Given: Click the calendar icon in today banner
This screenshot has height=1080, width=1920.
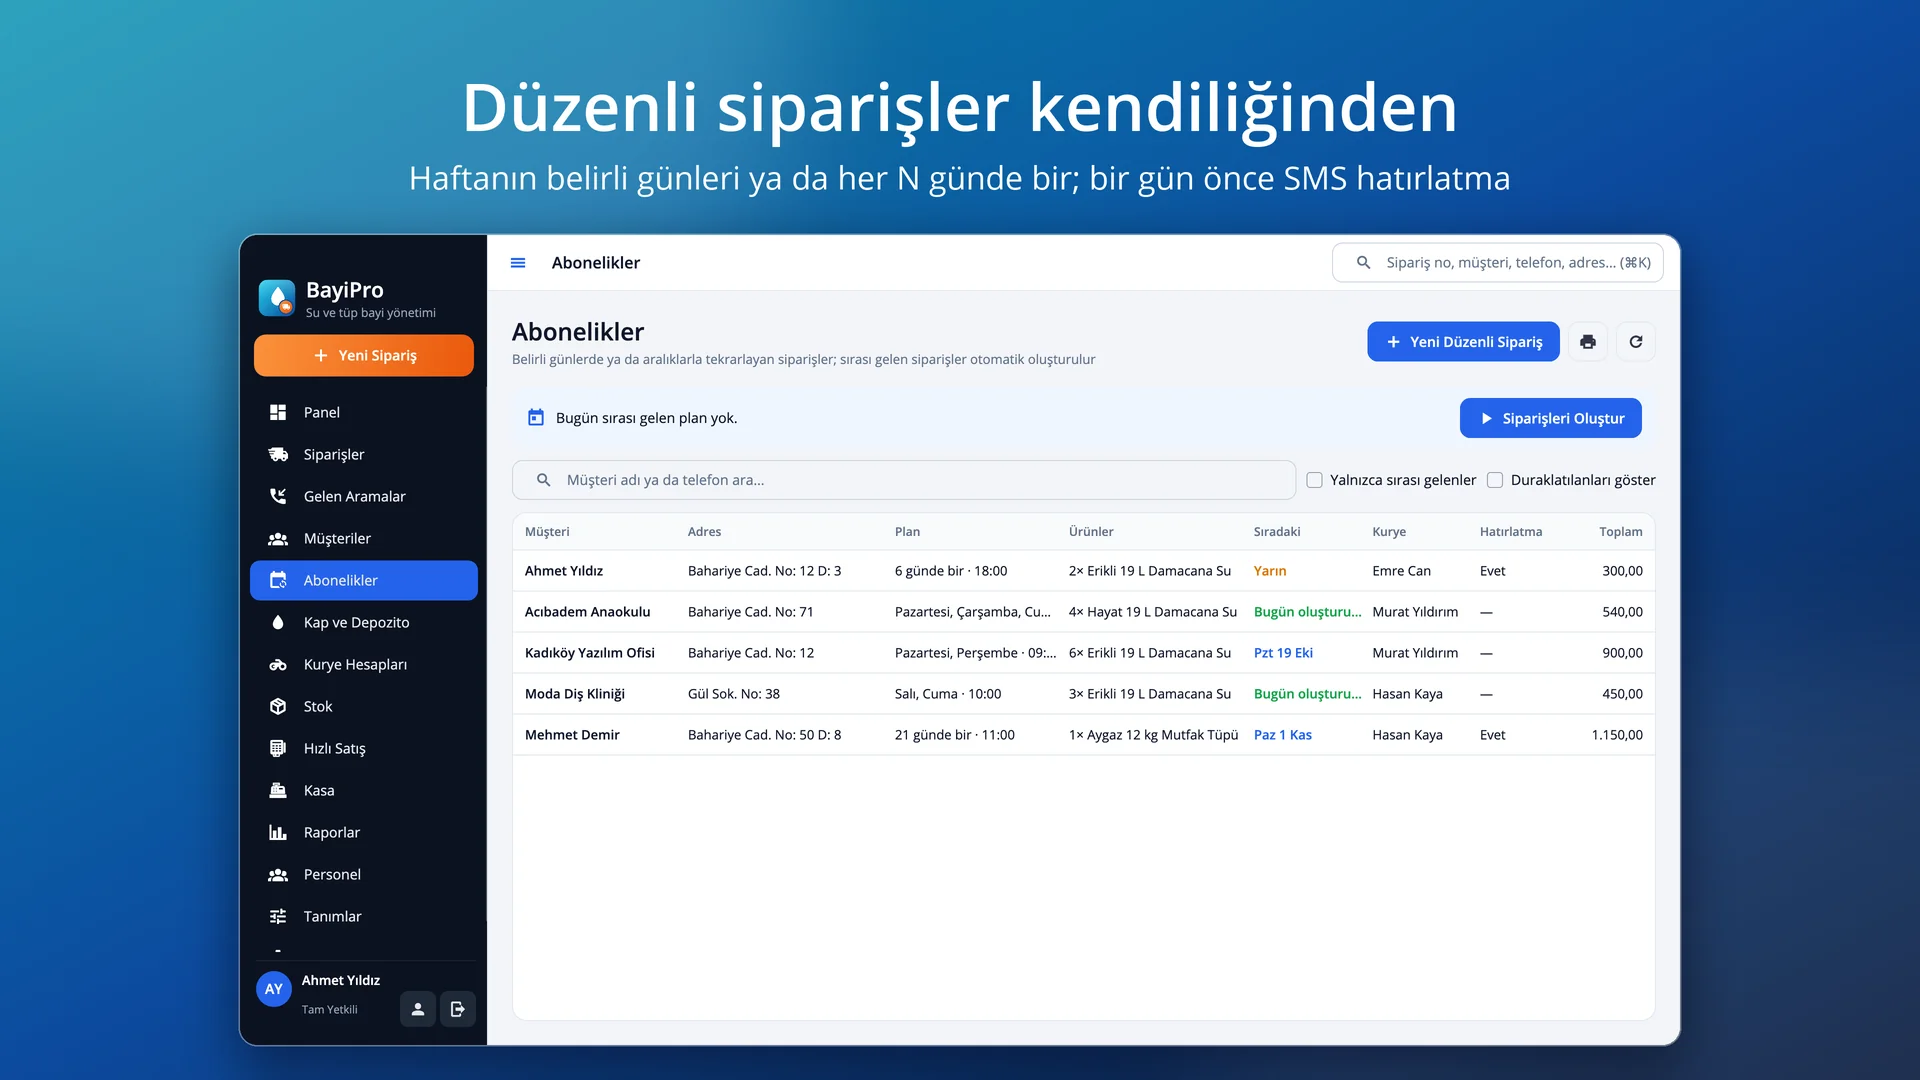Looking at the screenshot, I should coord(536,418).
